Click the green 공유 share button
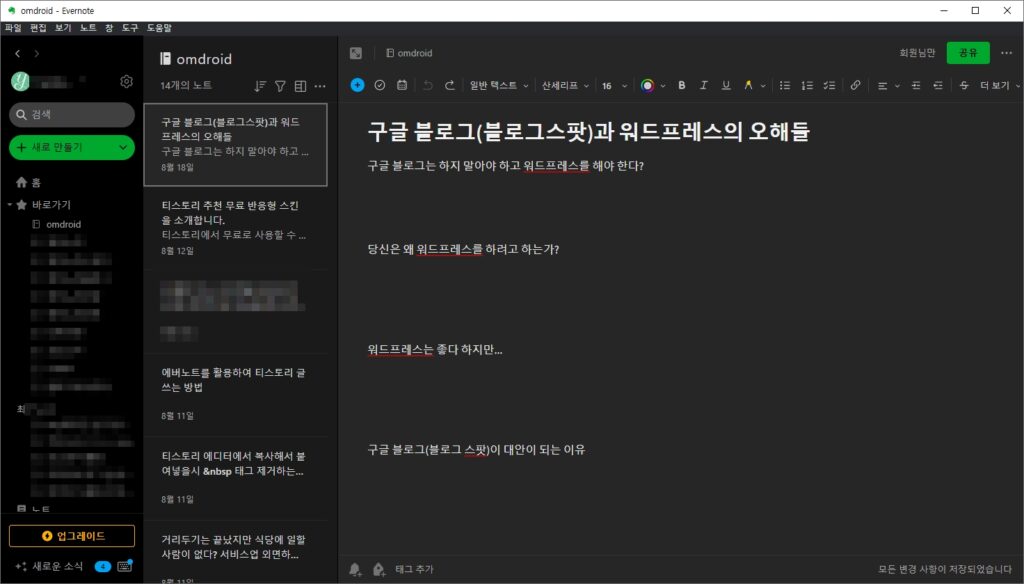This screenshot has width=1024, height=584. point(968,53)
